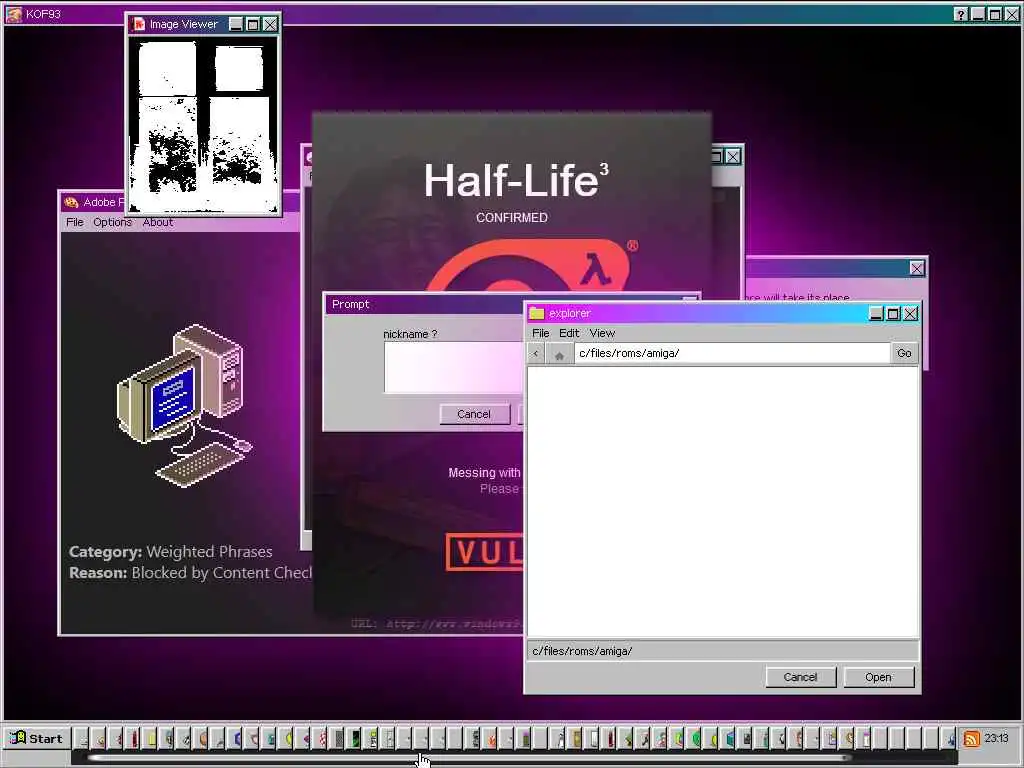This screenshot has width=1024, height=768.
Task: Close the window behind the Half-Life splash
Action: [733, 157]
